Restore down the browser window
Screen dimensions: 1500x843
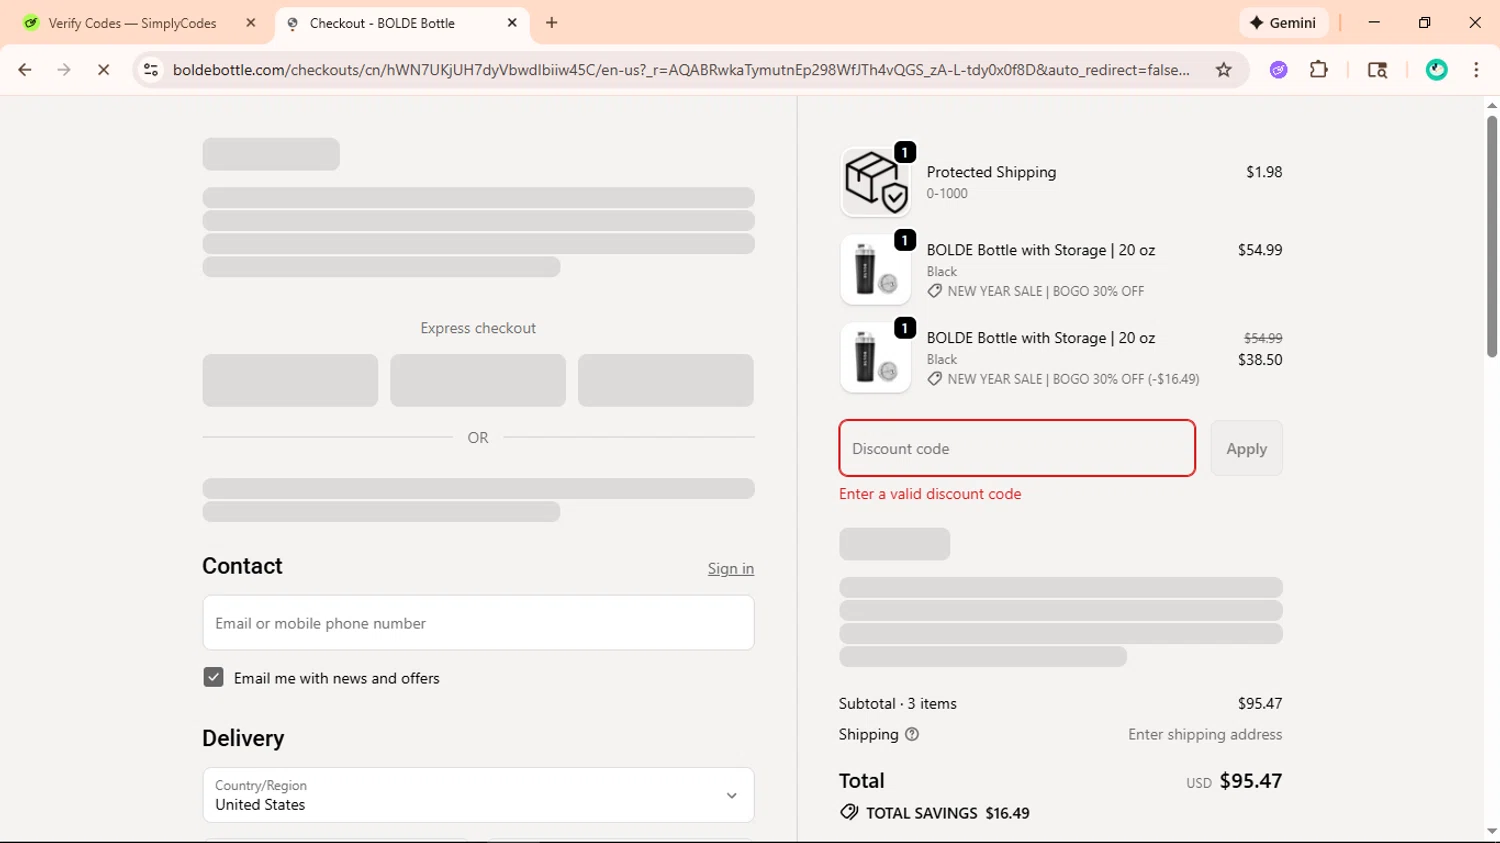[1425, 23]
